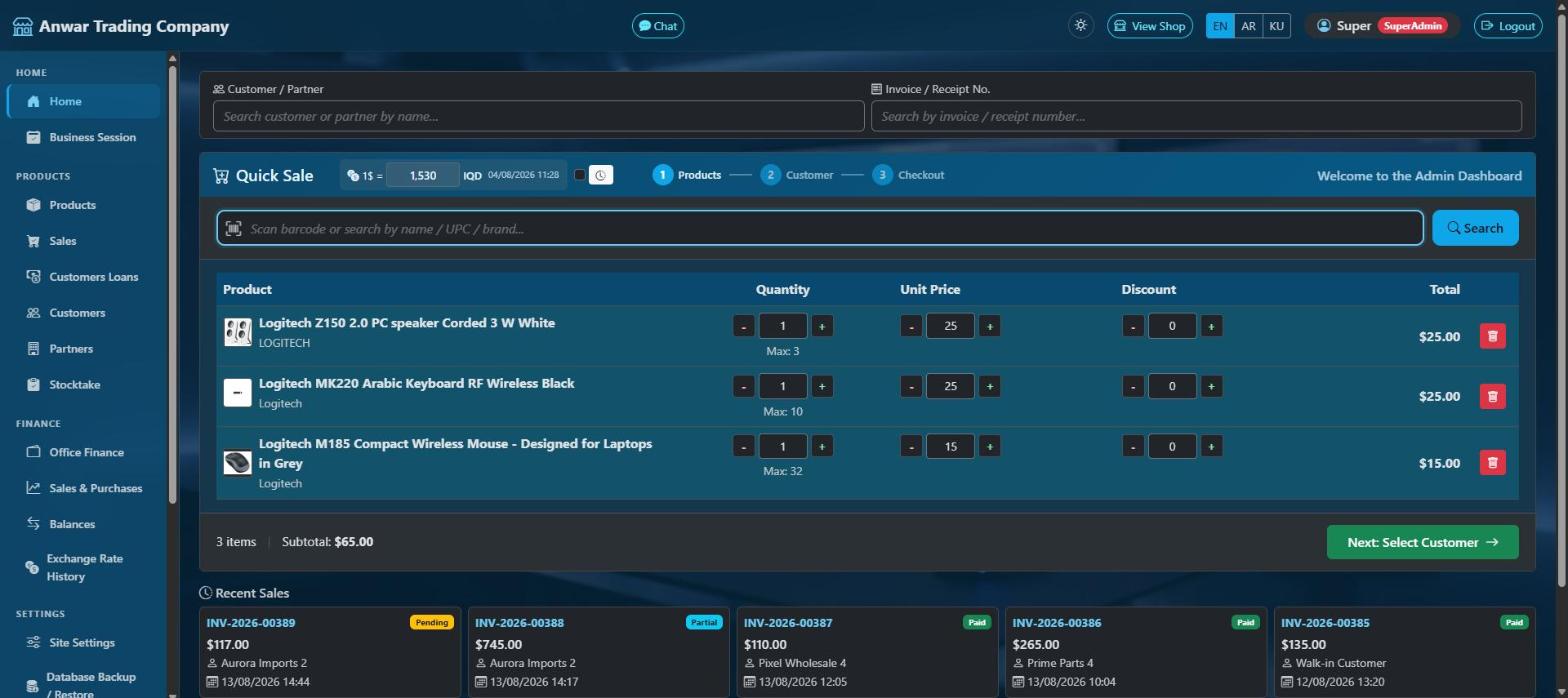Click the barcode scanner icon in search
The width and height of the screenshot is (1568, 698).
point(233,229)
